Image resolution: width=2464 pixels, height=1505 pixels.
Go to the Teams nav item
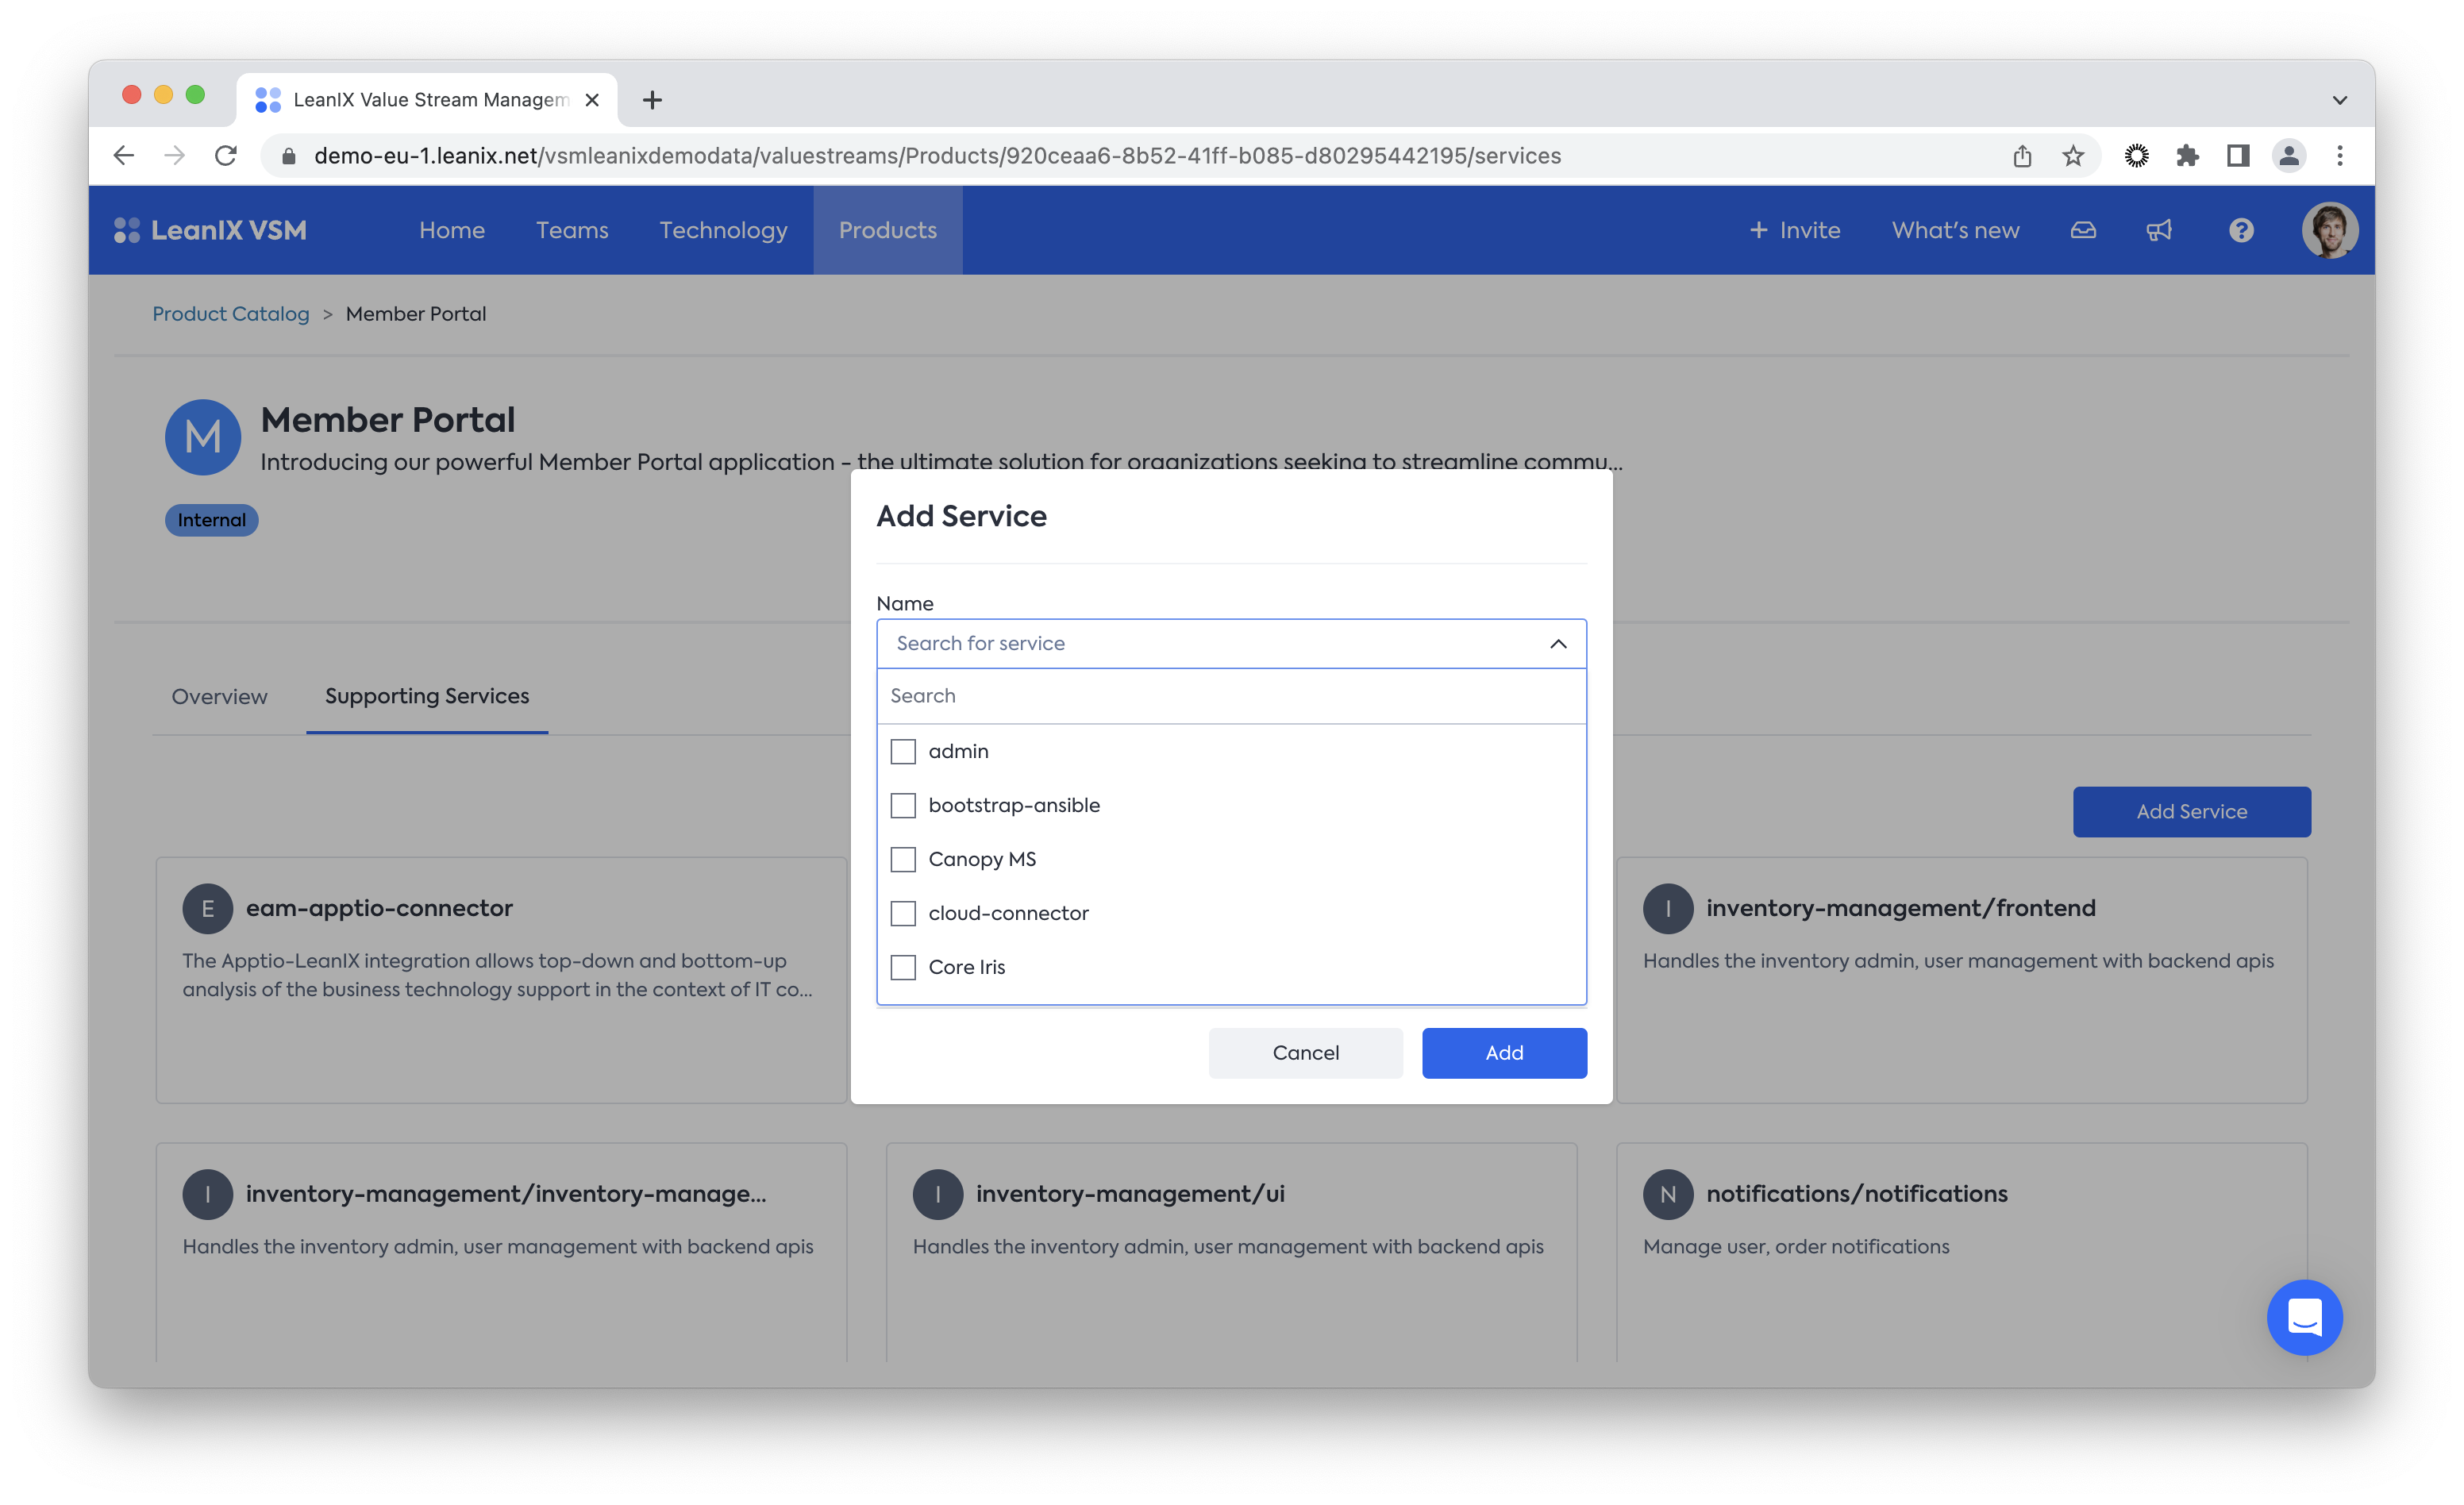pyautogui.click(x=572, y=230)
